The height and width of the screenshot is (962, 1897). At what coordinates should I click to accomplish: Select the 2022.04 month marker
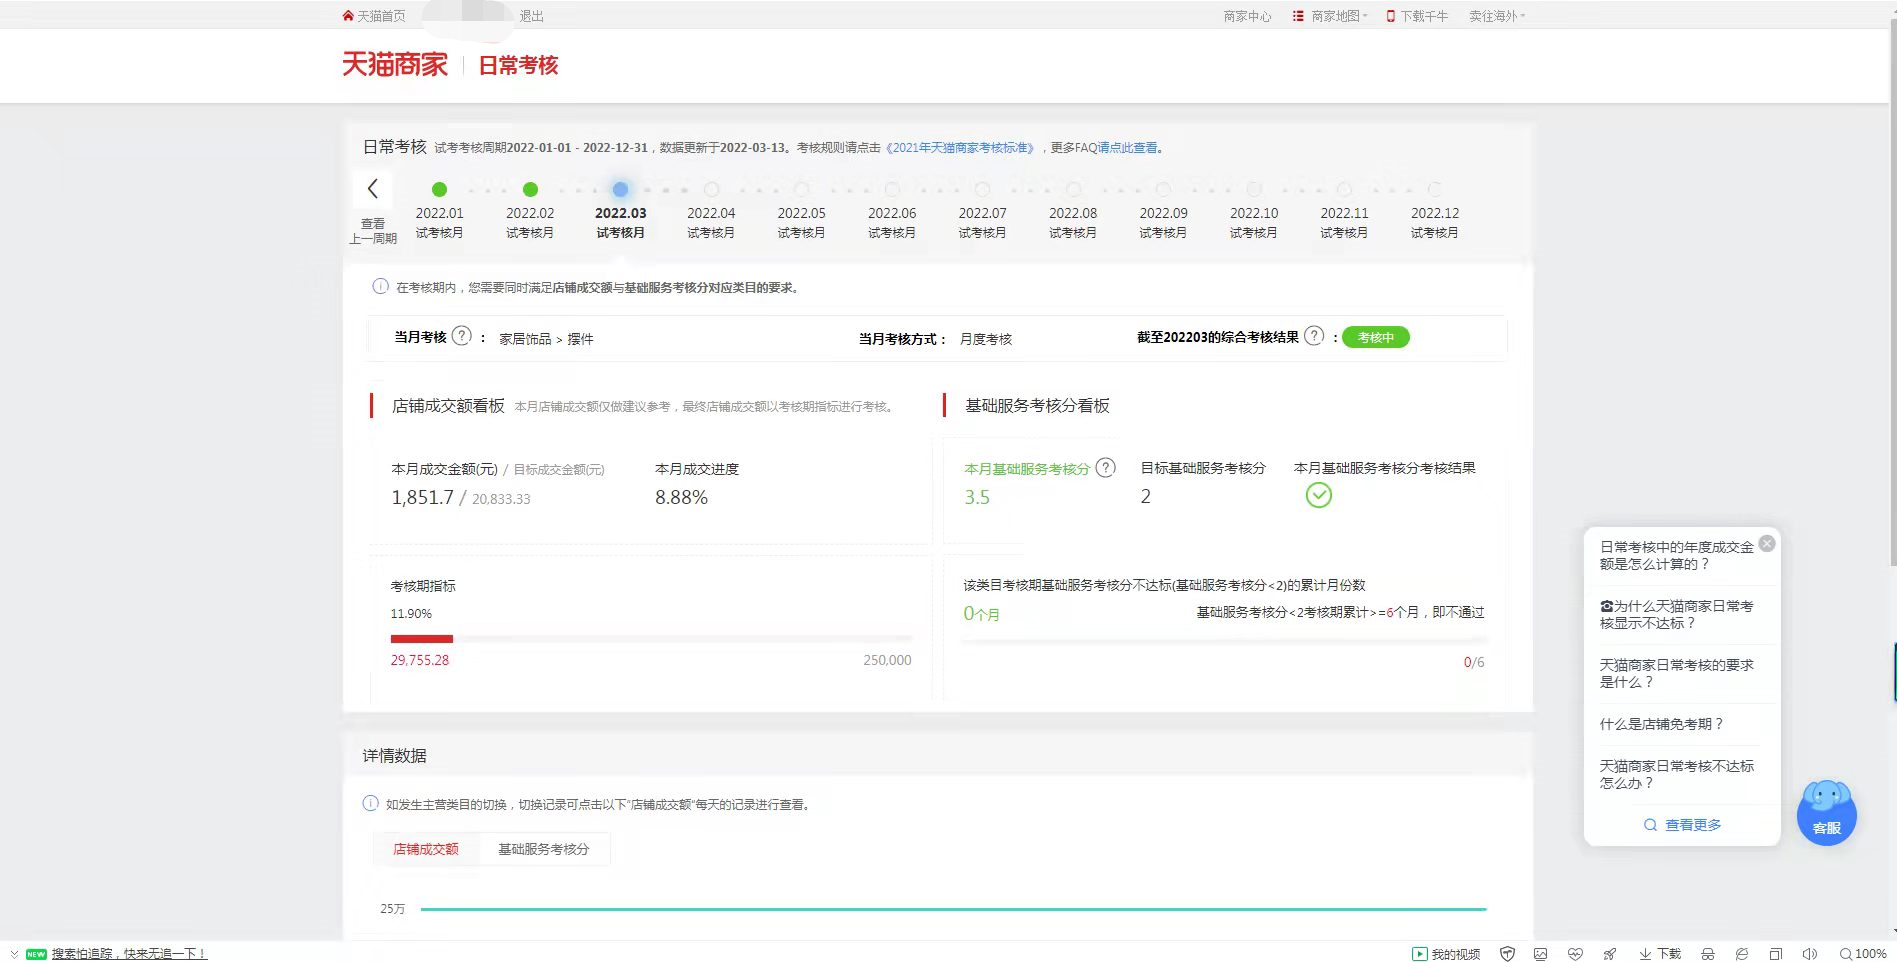(711, 189)
